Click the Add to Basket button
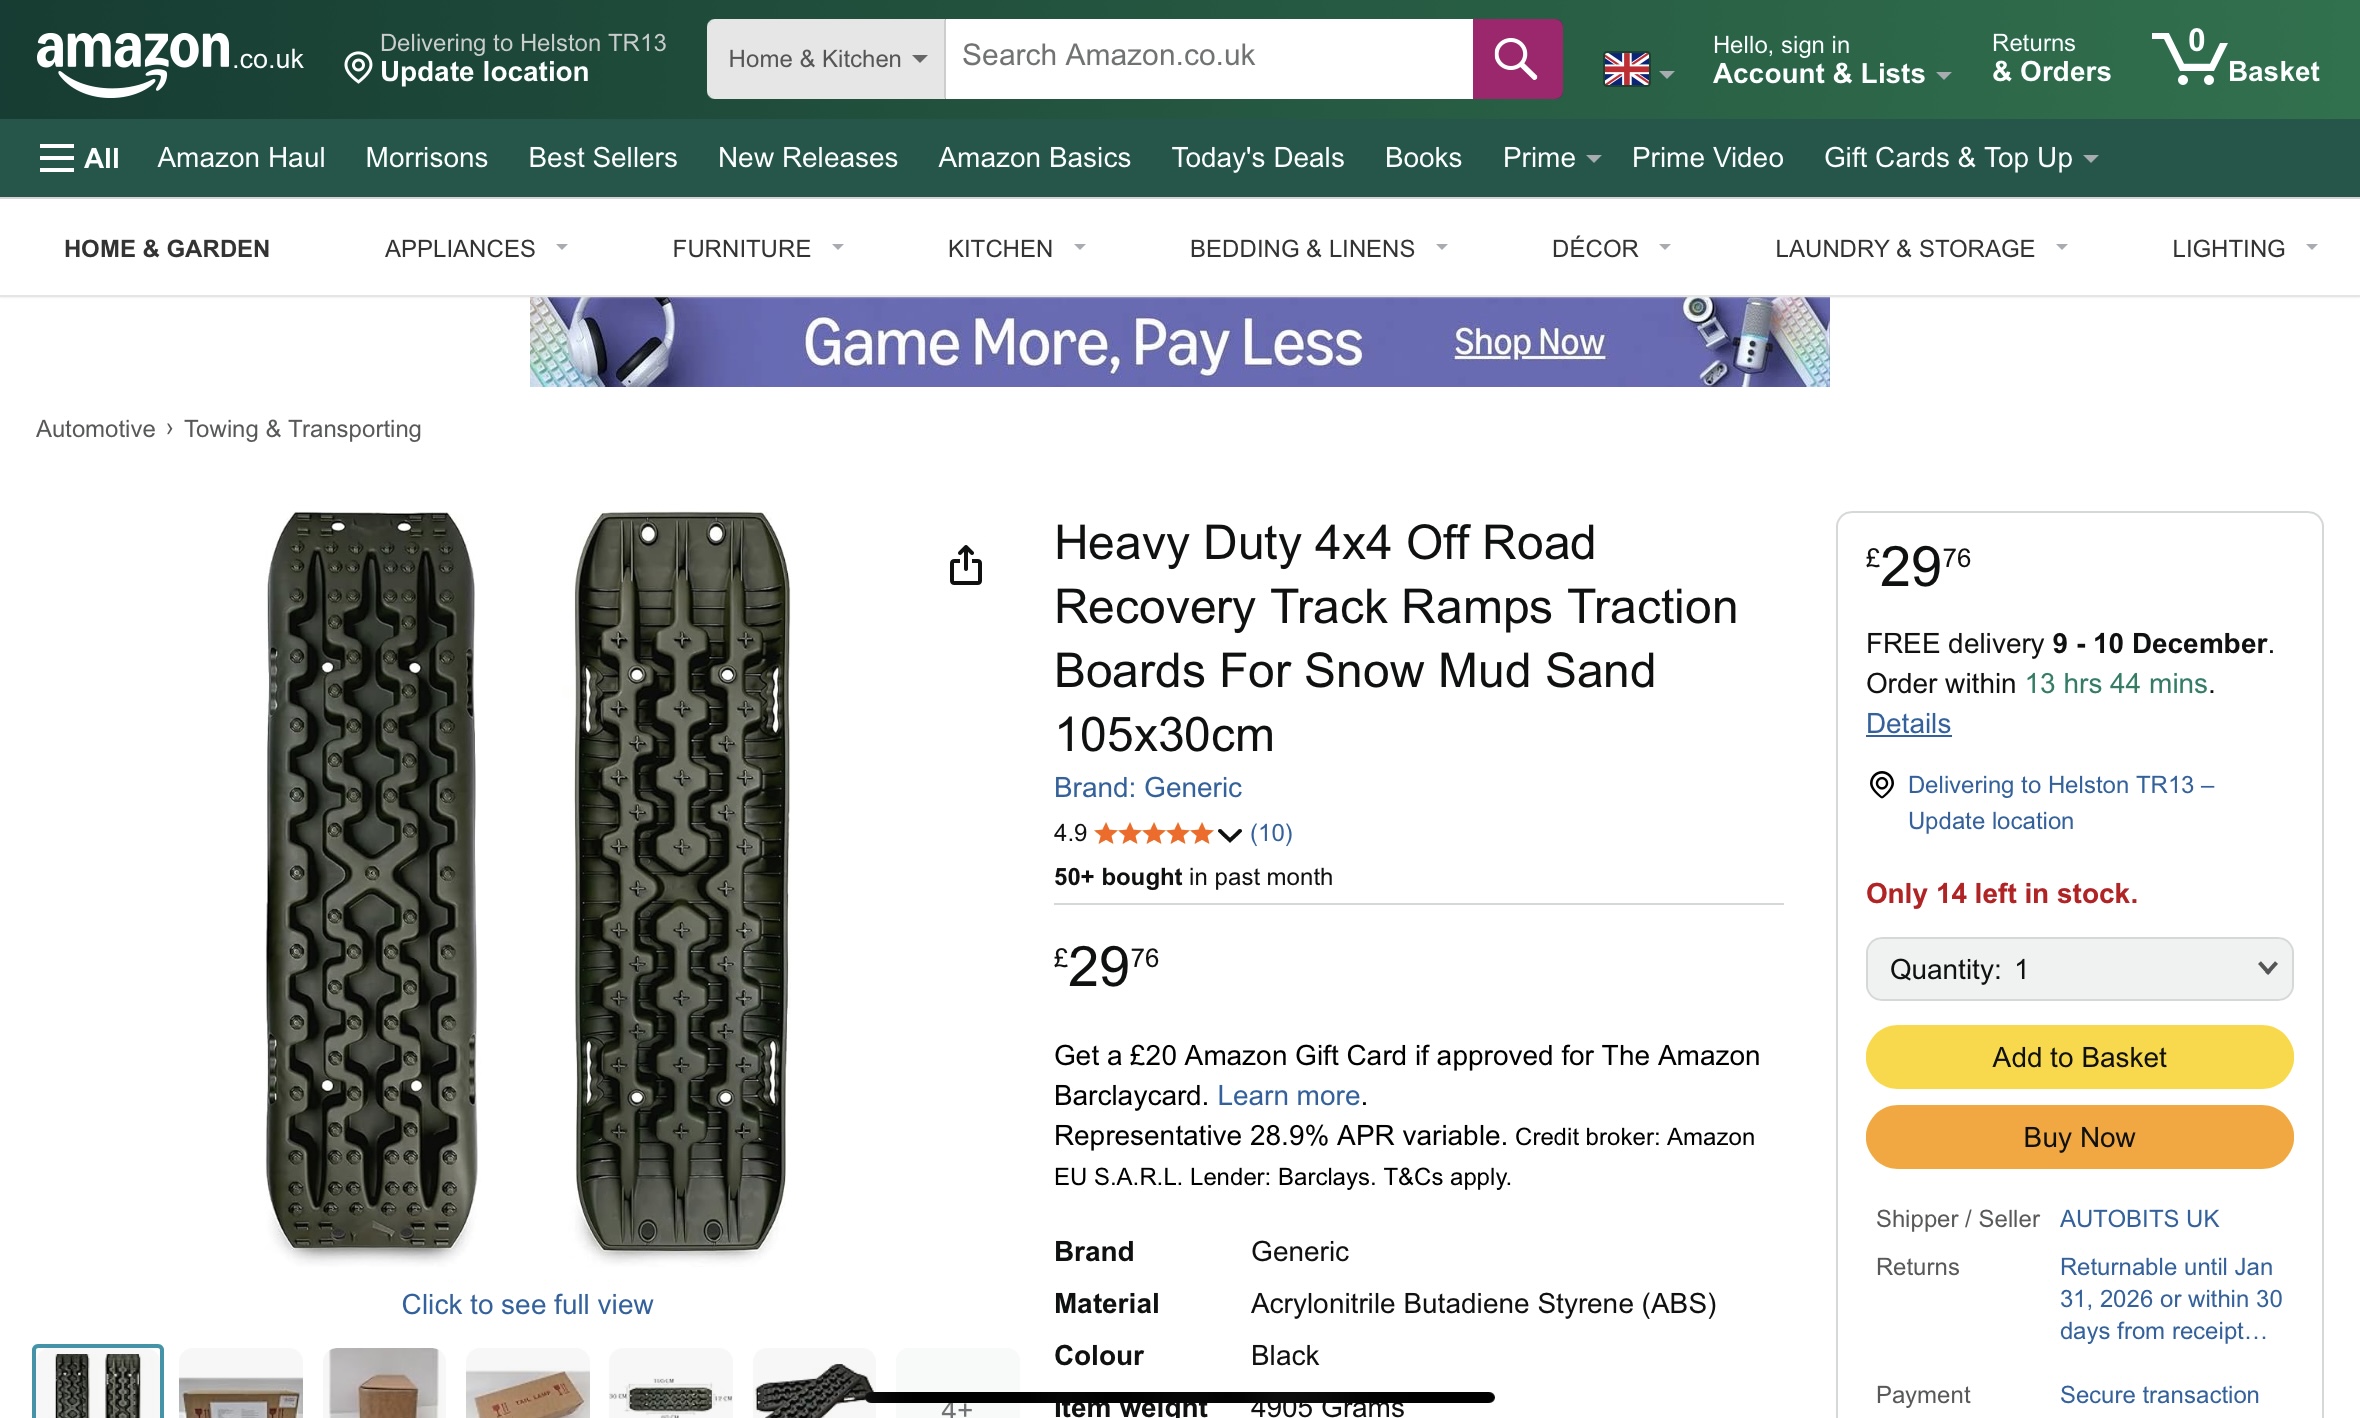This screenshot has height=1418, width=2360. click(2079, 1057)
